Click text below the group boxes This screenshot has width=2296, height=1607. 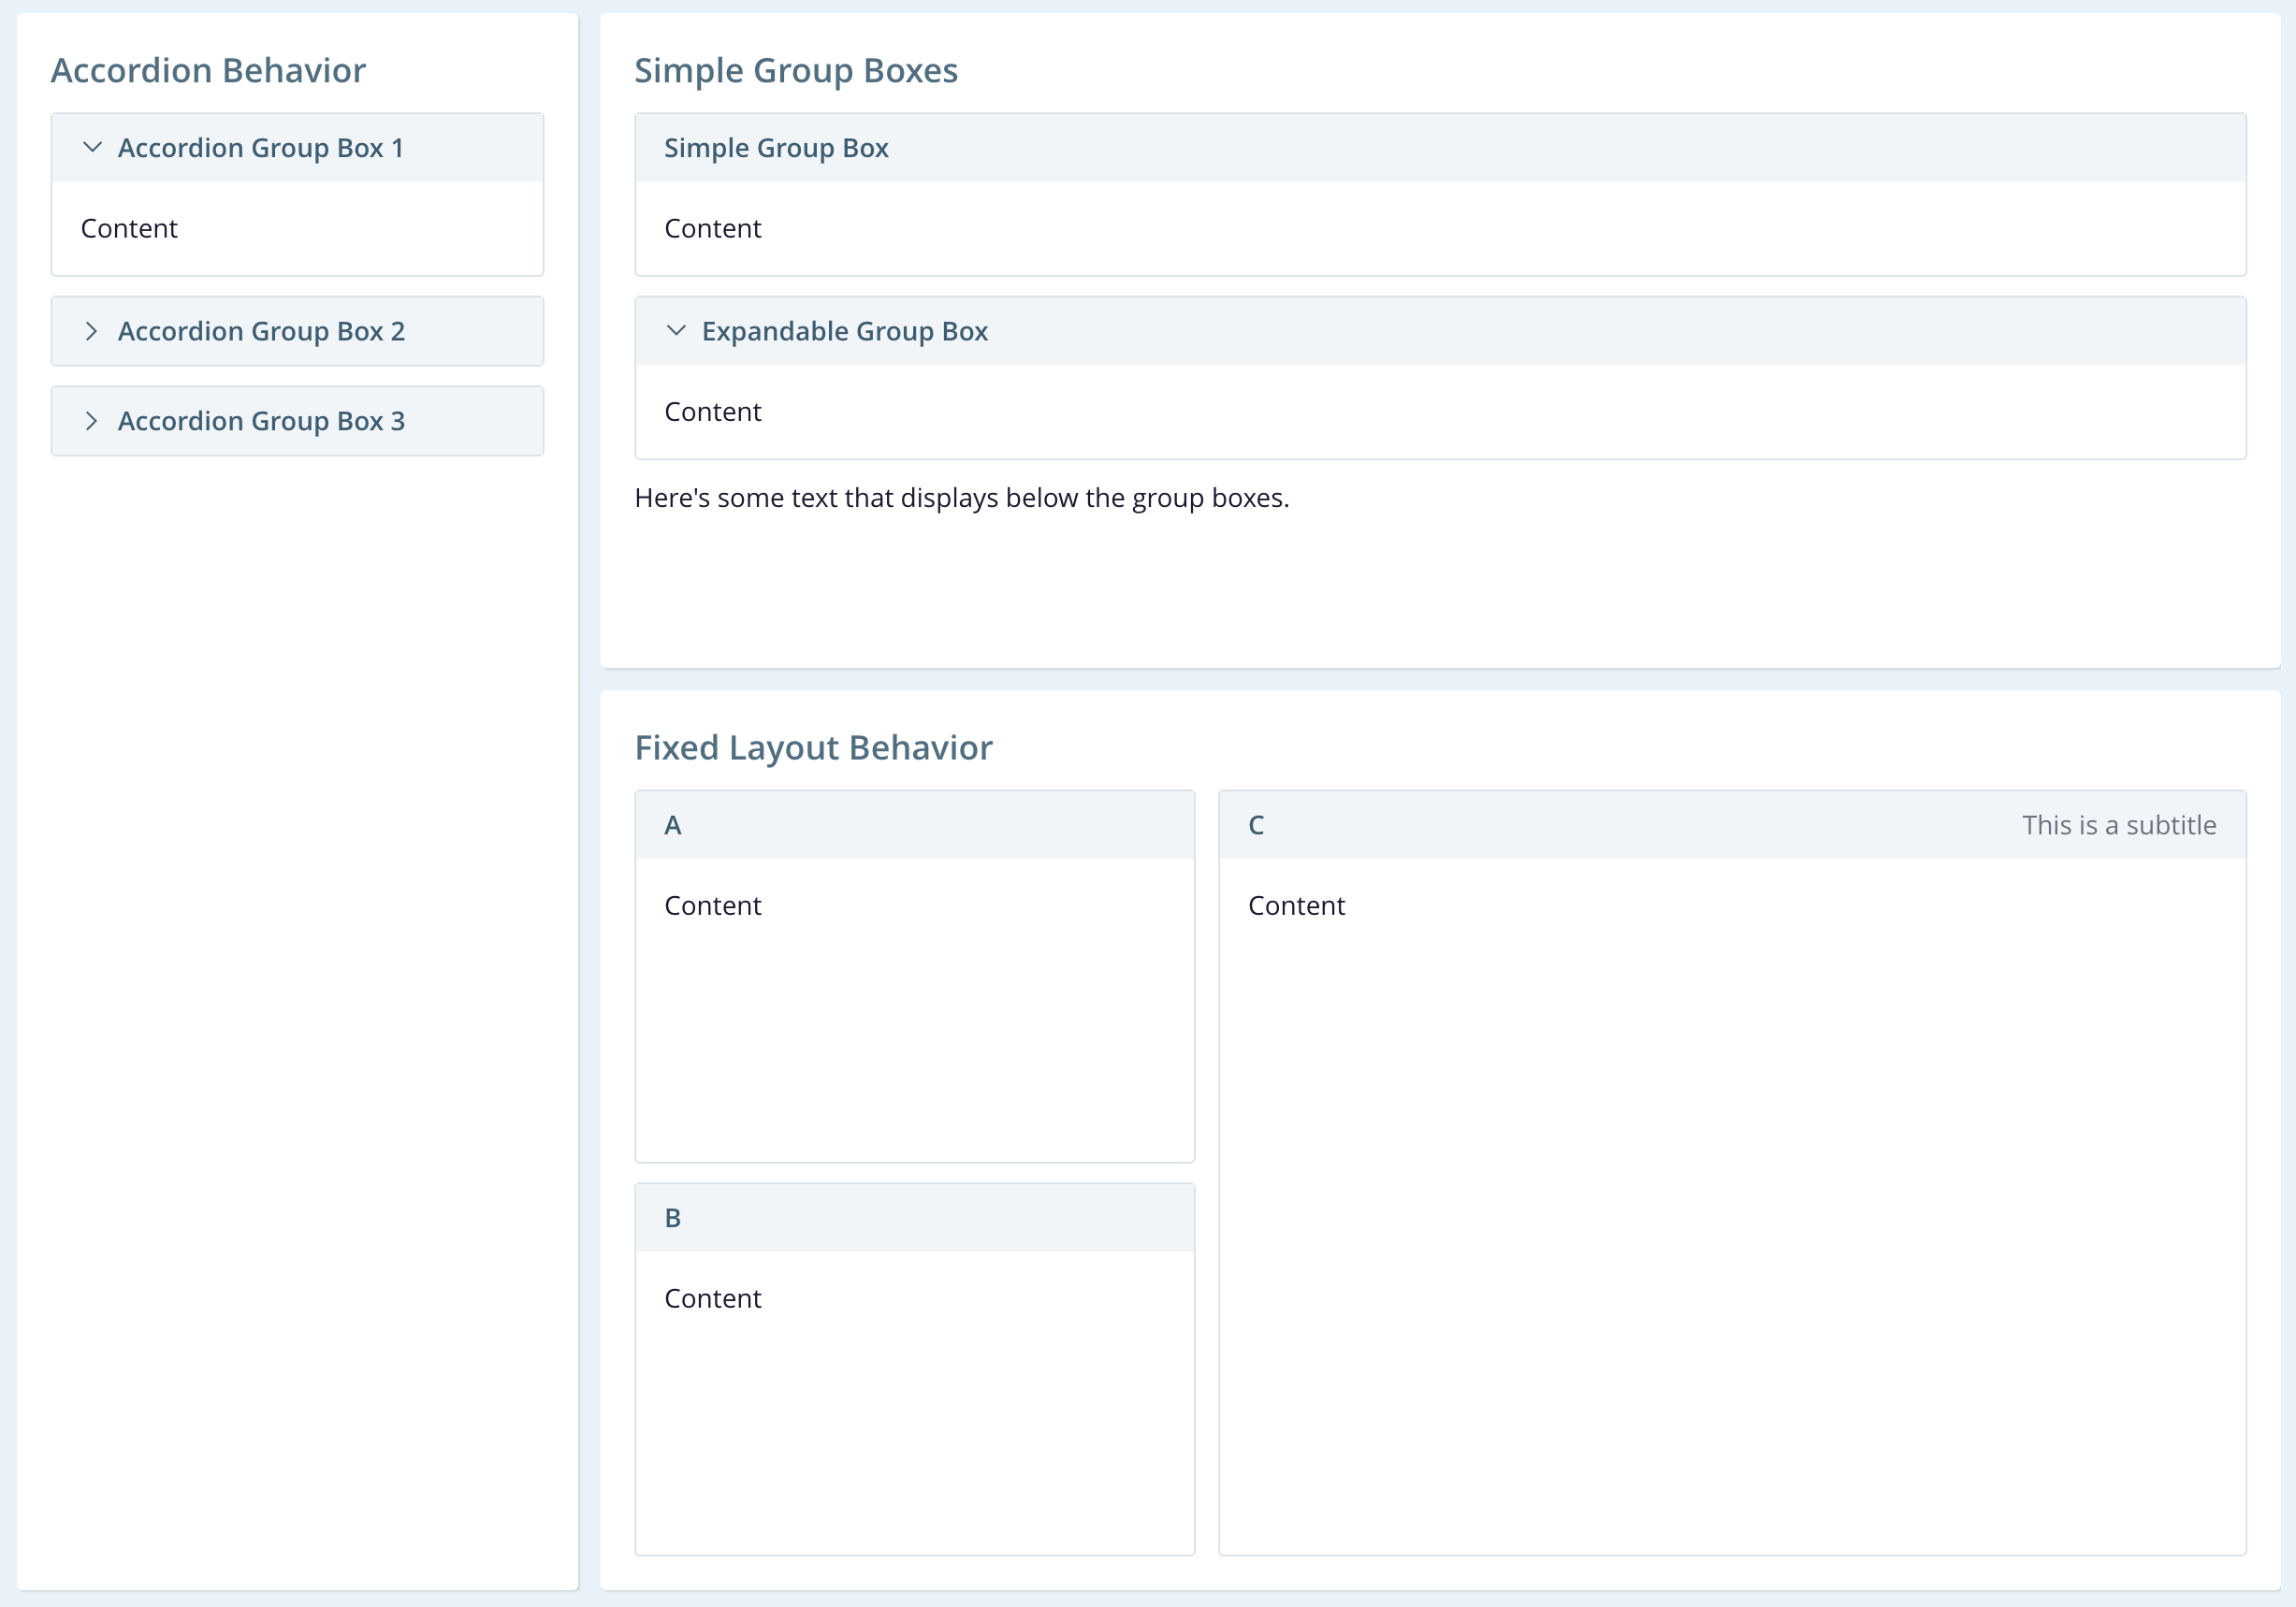961,498
